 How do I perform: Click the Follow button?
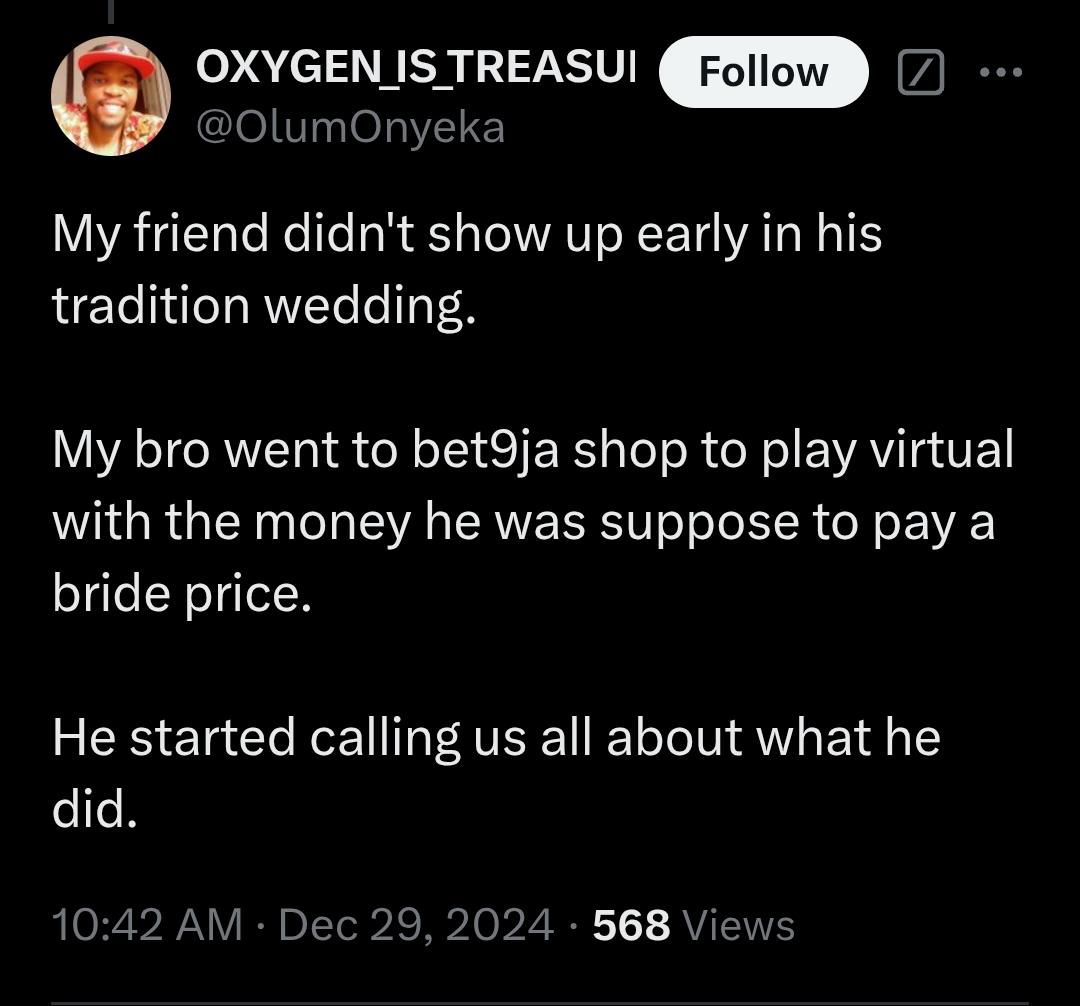(763, 72)
